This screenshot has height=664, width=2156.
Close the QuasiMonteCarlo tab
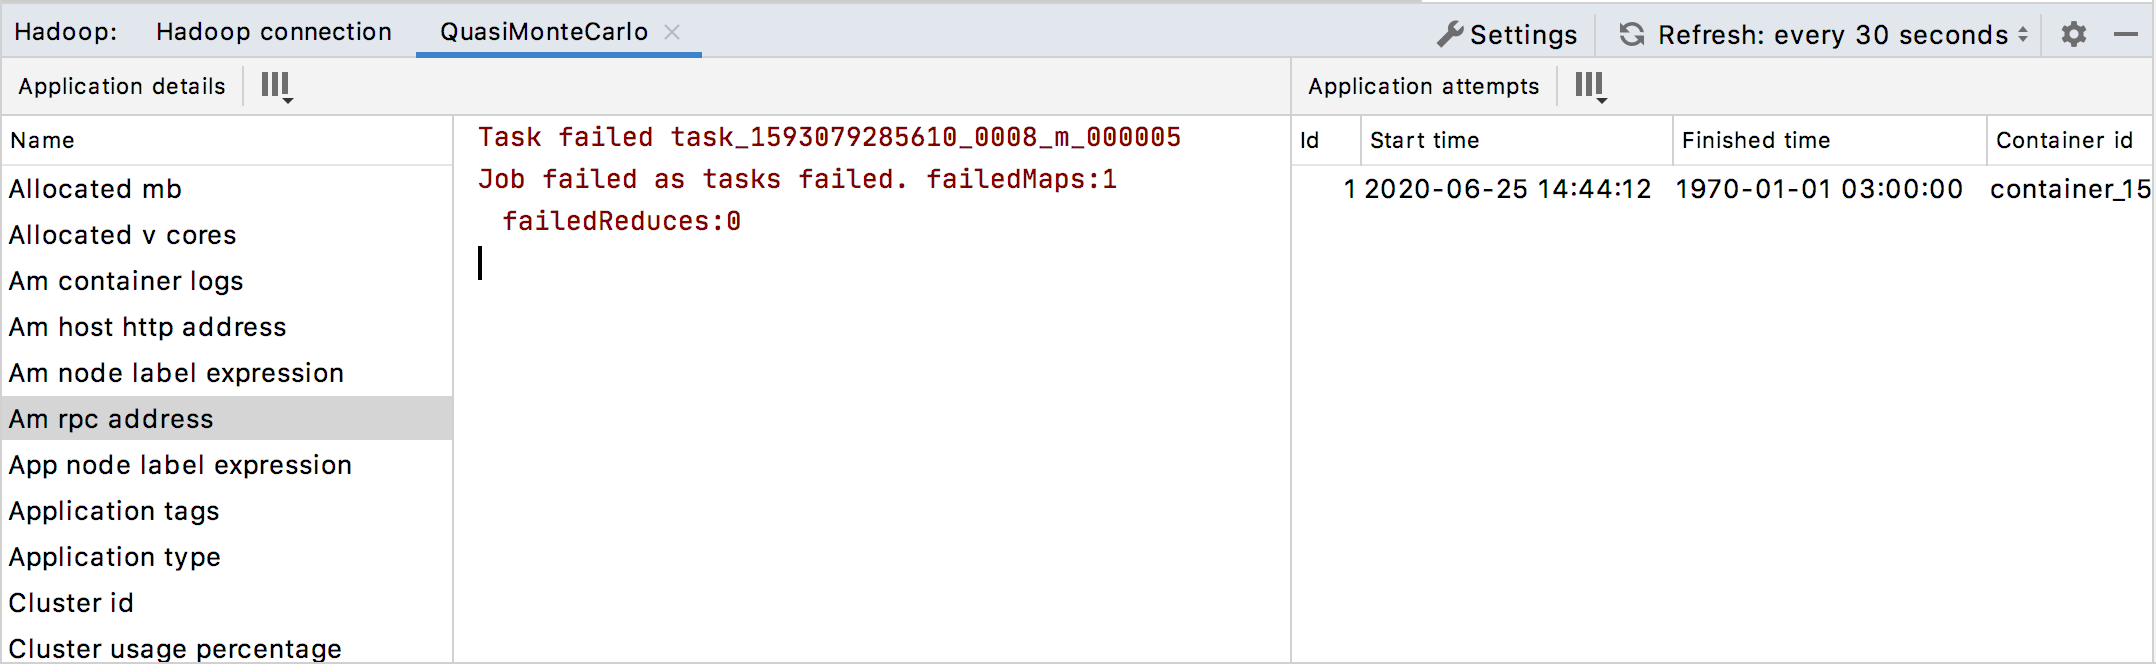pos(672,32)
